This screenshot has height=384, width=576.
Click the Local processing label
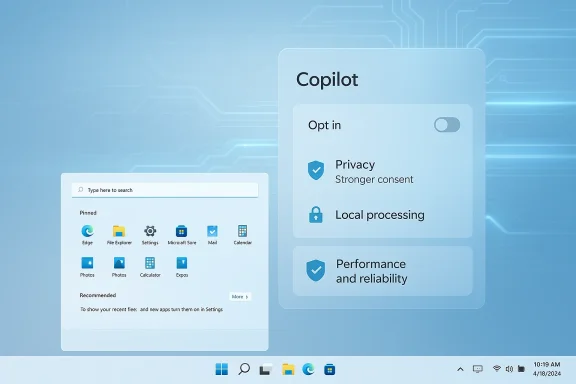380,215
